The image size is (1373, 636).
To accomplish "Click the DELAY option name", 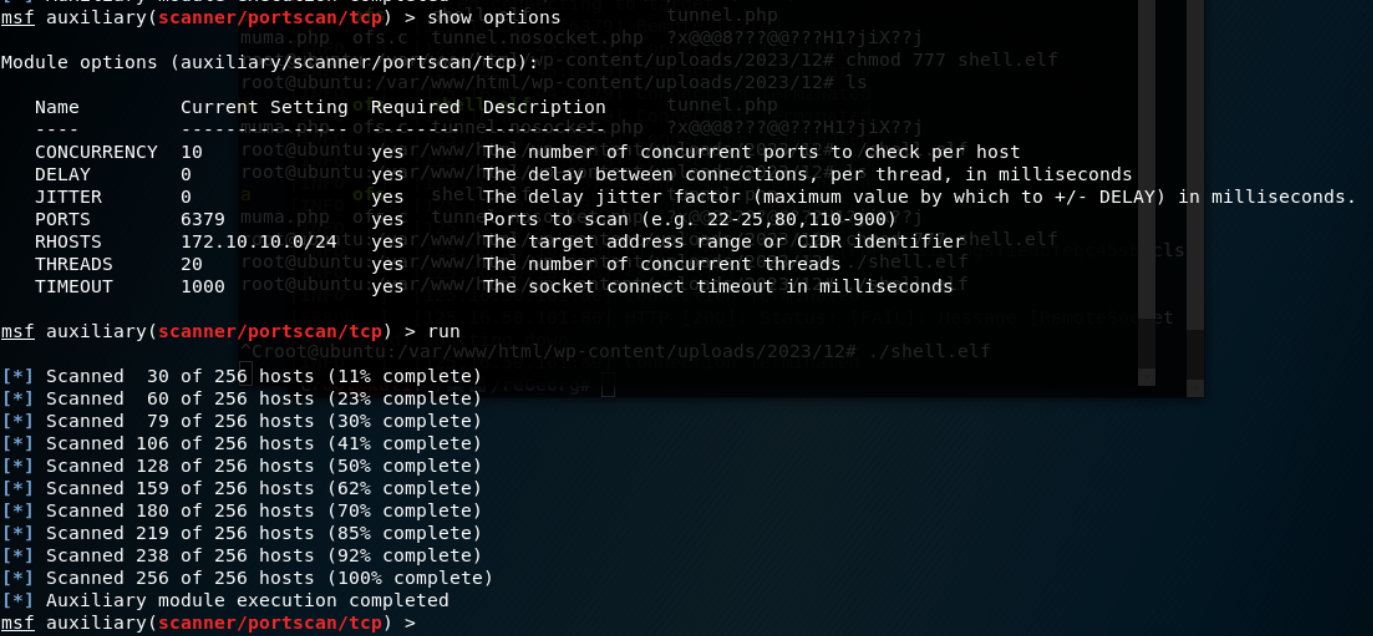I will coord(62,175).
